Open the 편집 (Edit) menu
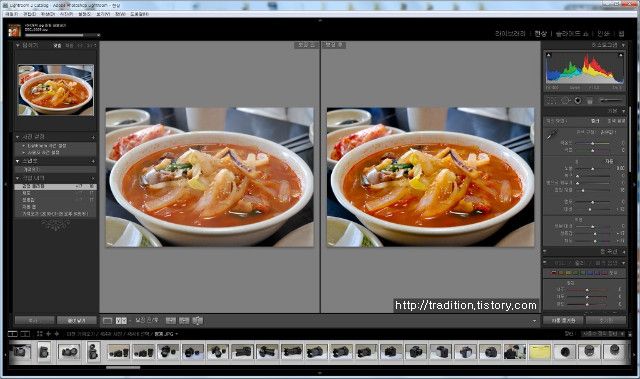The height and width of the screenshot is (379, 640). [x=29, y=14]
